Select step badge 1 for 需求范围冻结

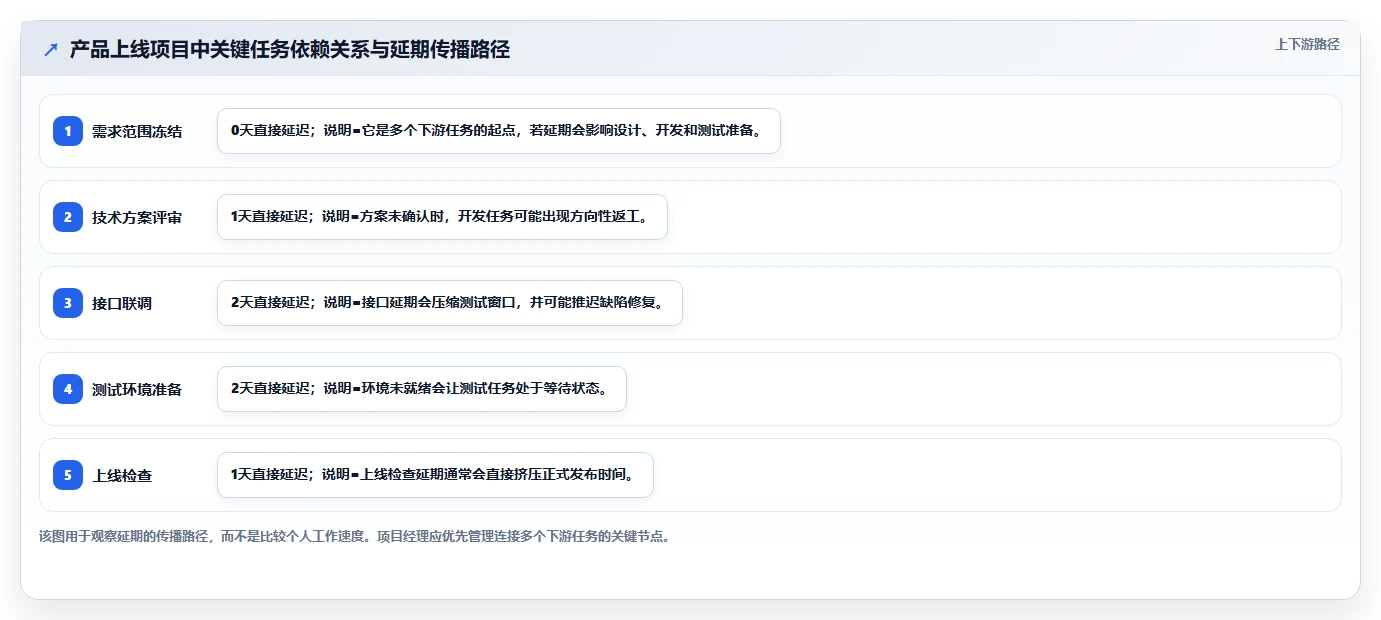tap(68, 131)
